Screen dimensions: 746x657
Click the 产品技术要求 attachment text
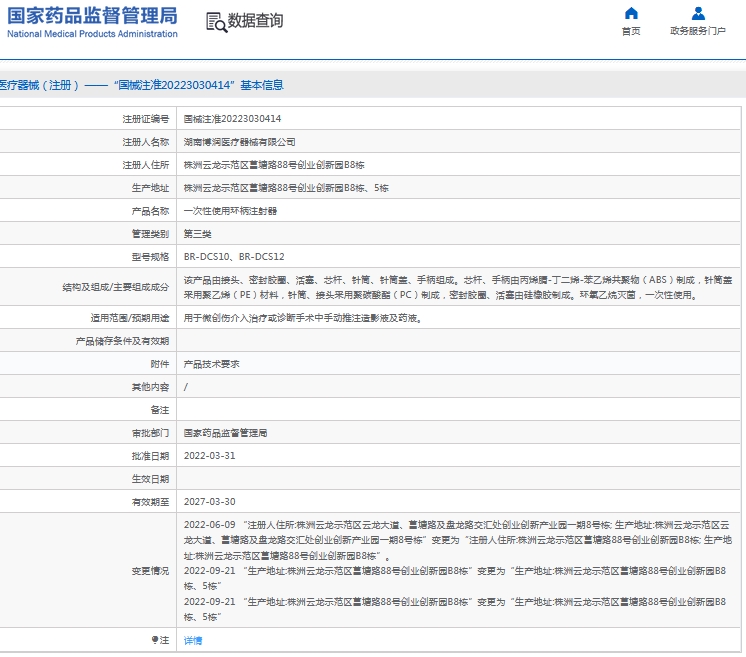pos(212,364)
